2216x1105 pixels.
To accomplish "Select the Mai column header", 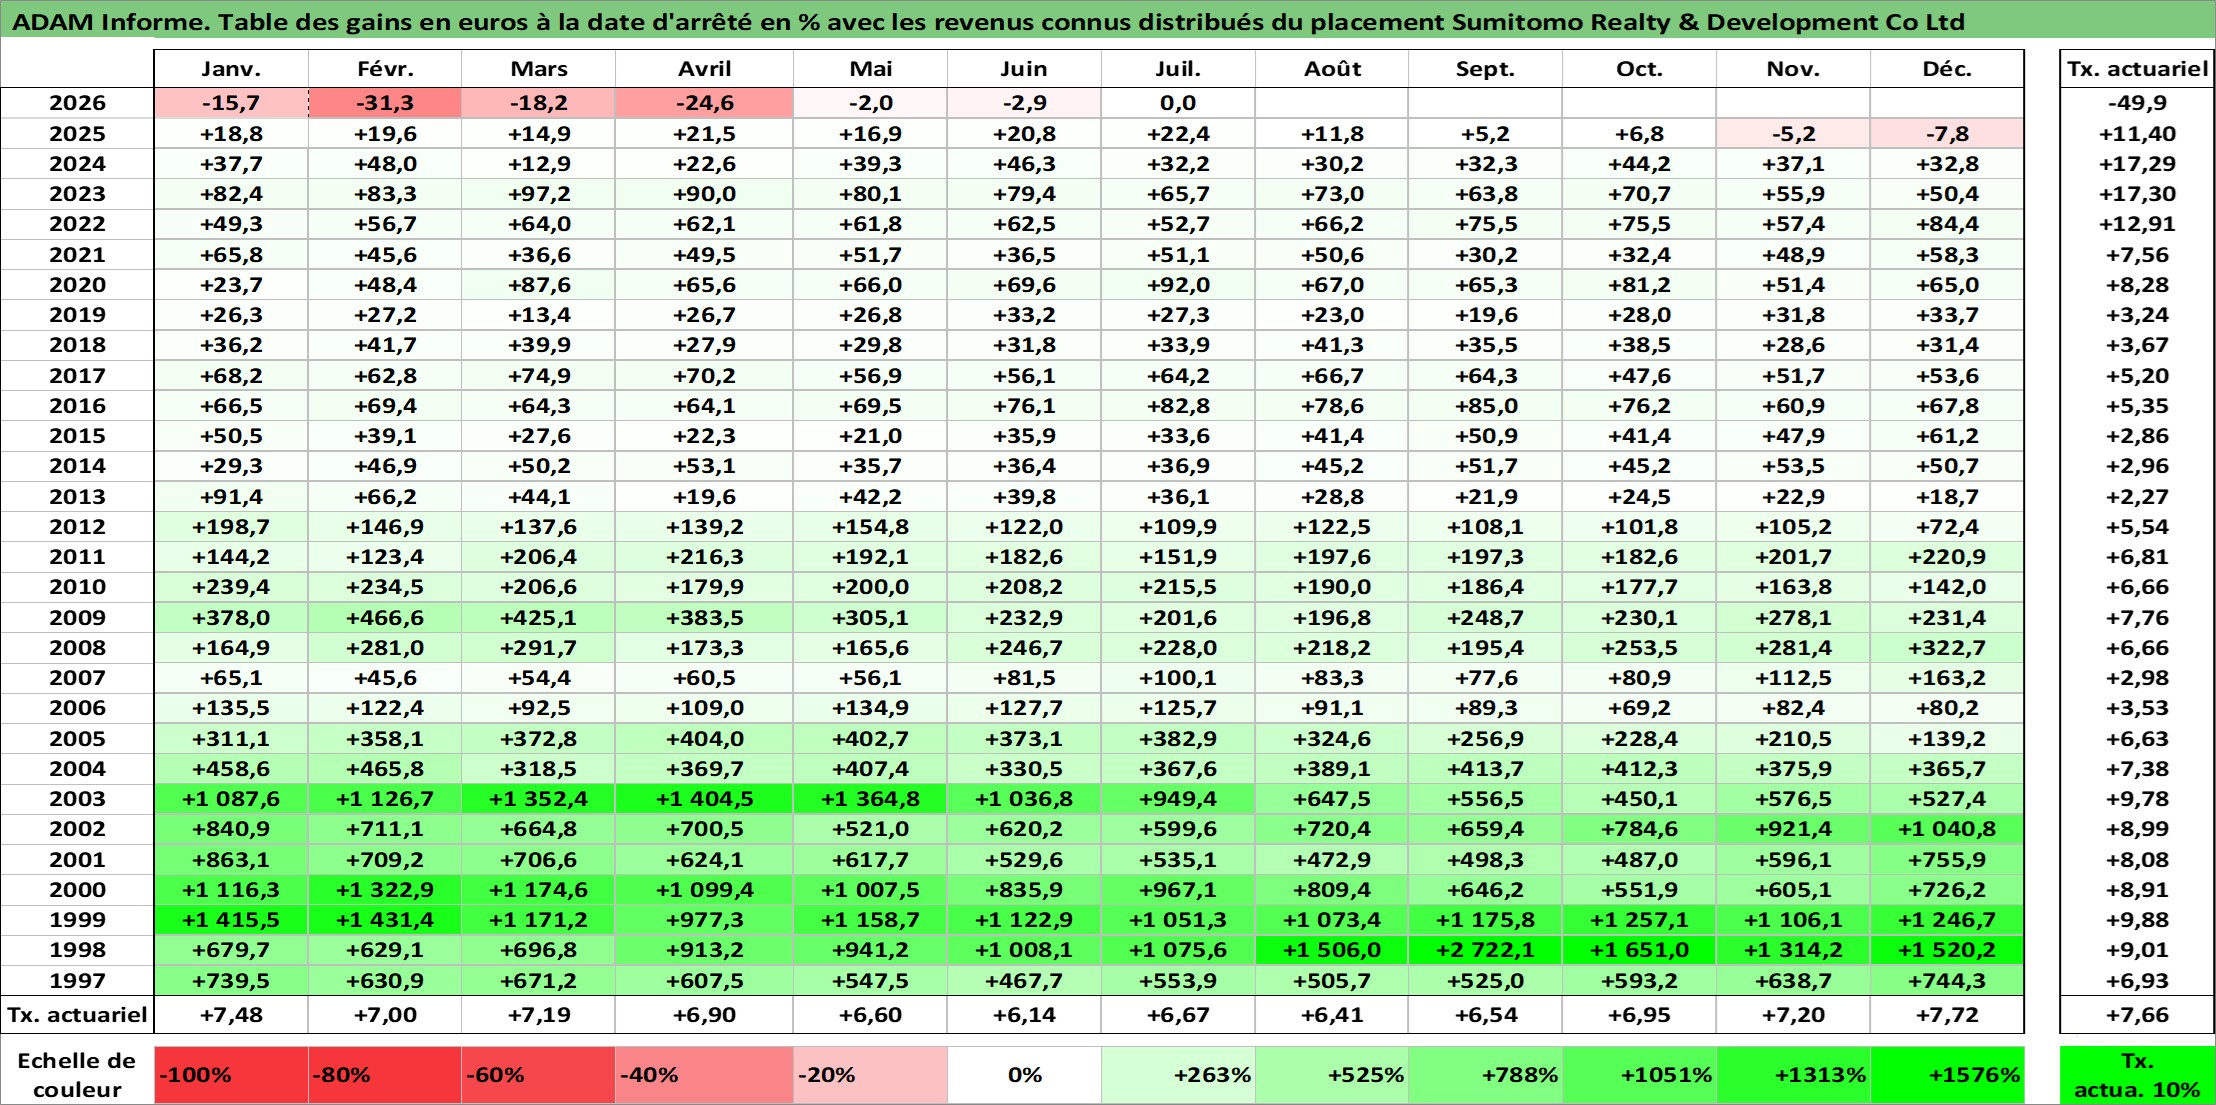I will pos(871,69).
